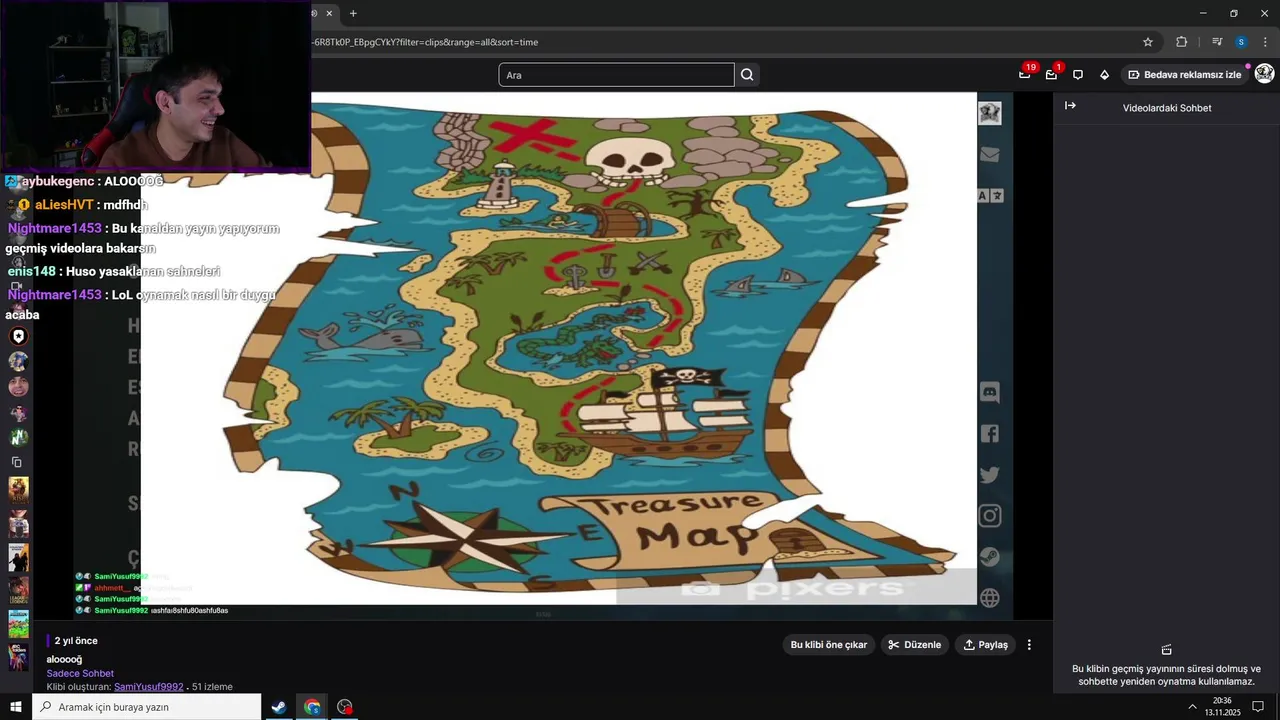Click enis148 chat username
Image resolution: width=1280 pixels, height=720 pixels.
pos(32,272)
